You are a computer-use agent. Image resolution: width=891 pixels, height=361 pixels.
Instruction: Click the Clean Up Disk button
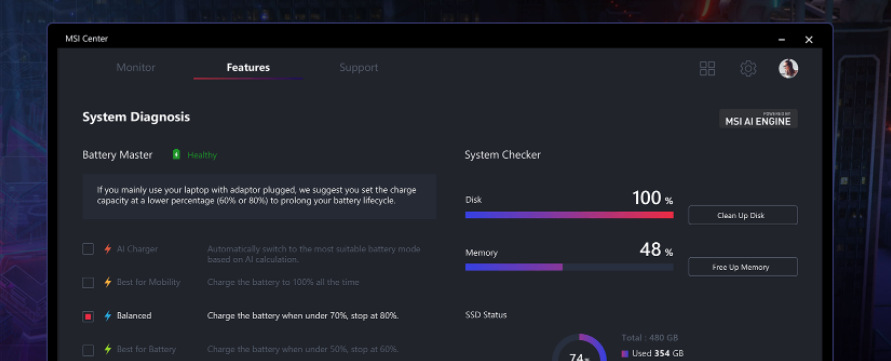[743, 215]
